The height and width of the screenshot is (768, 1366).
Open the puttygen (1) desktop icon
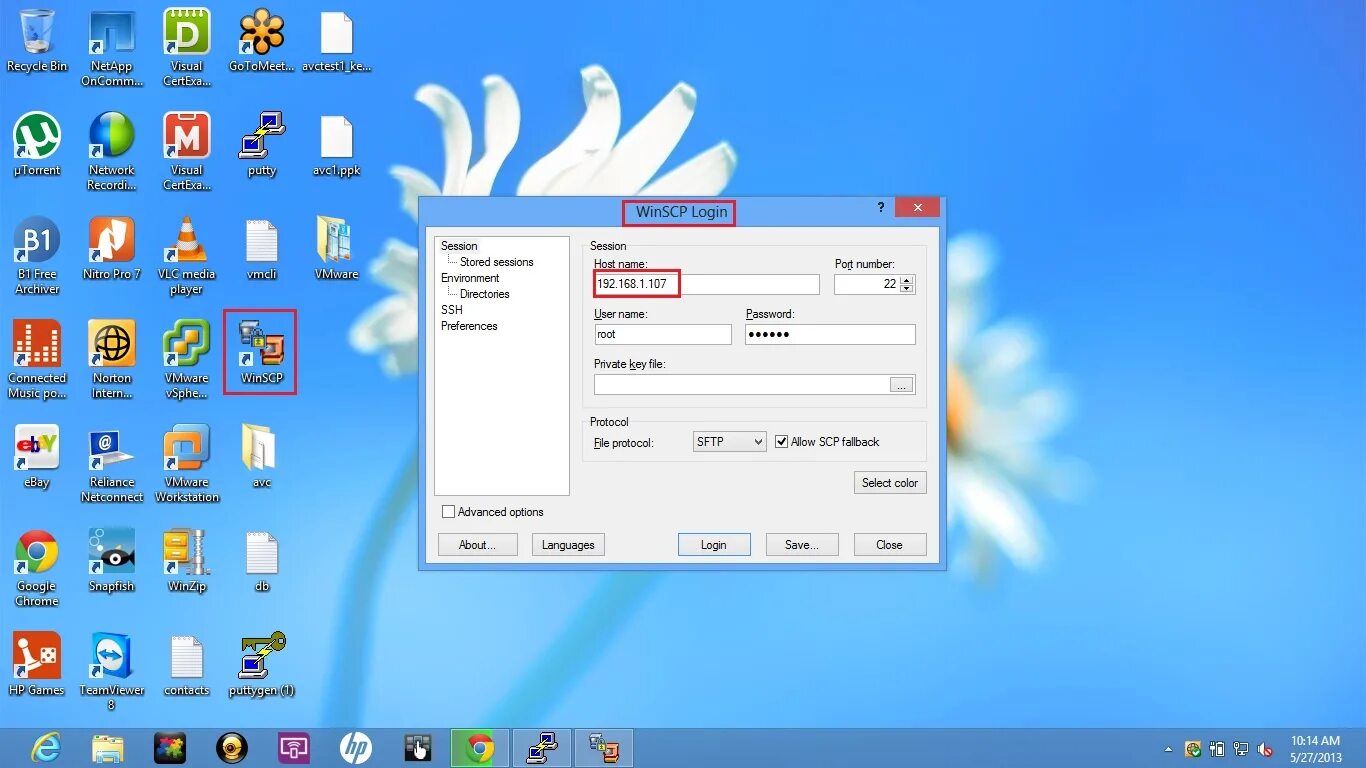point(262,665)
